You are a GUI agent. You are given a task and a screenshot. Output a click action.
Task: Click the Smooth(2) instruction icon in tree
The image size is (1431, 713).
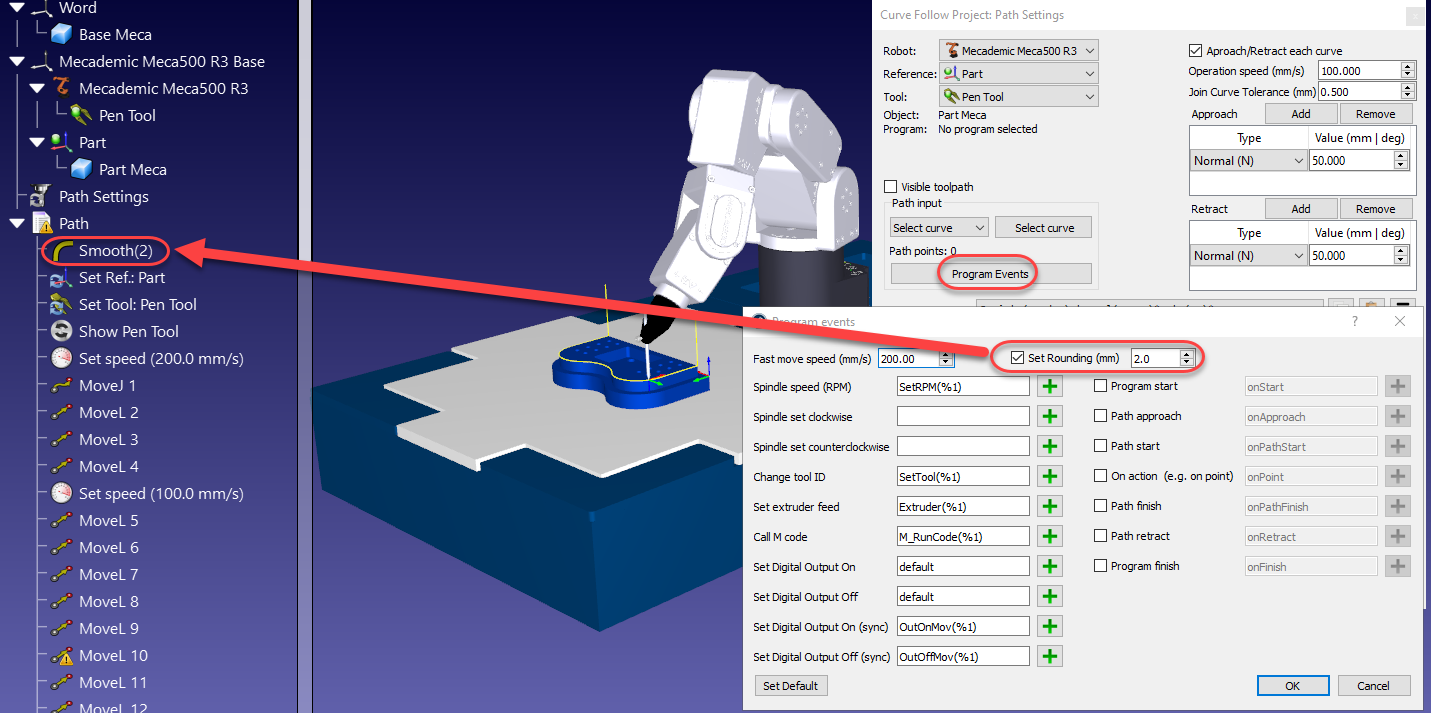[x=62, y=251]
